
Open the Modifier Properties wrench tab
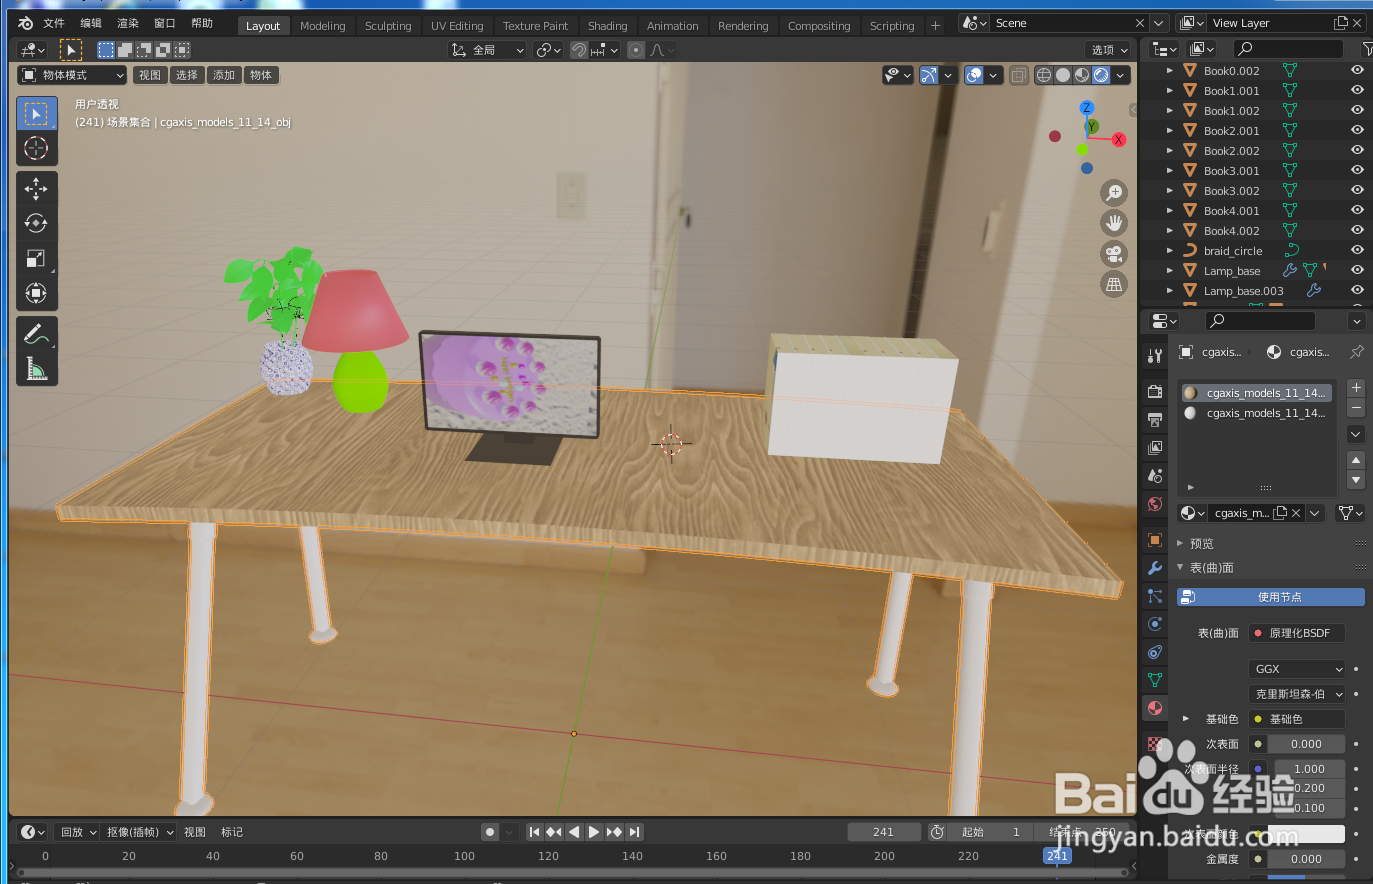point(1154,568)
